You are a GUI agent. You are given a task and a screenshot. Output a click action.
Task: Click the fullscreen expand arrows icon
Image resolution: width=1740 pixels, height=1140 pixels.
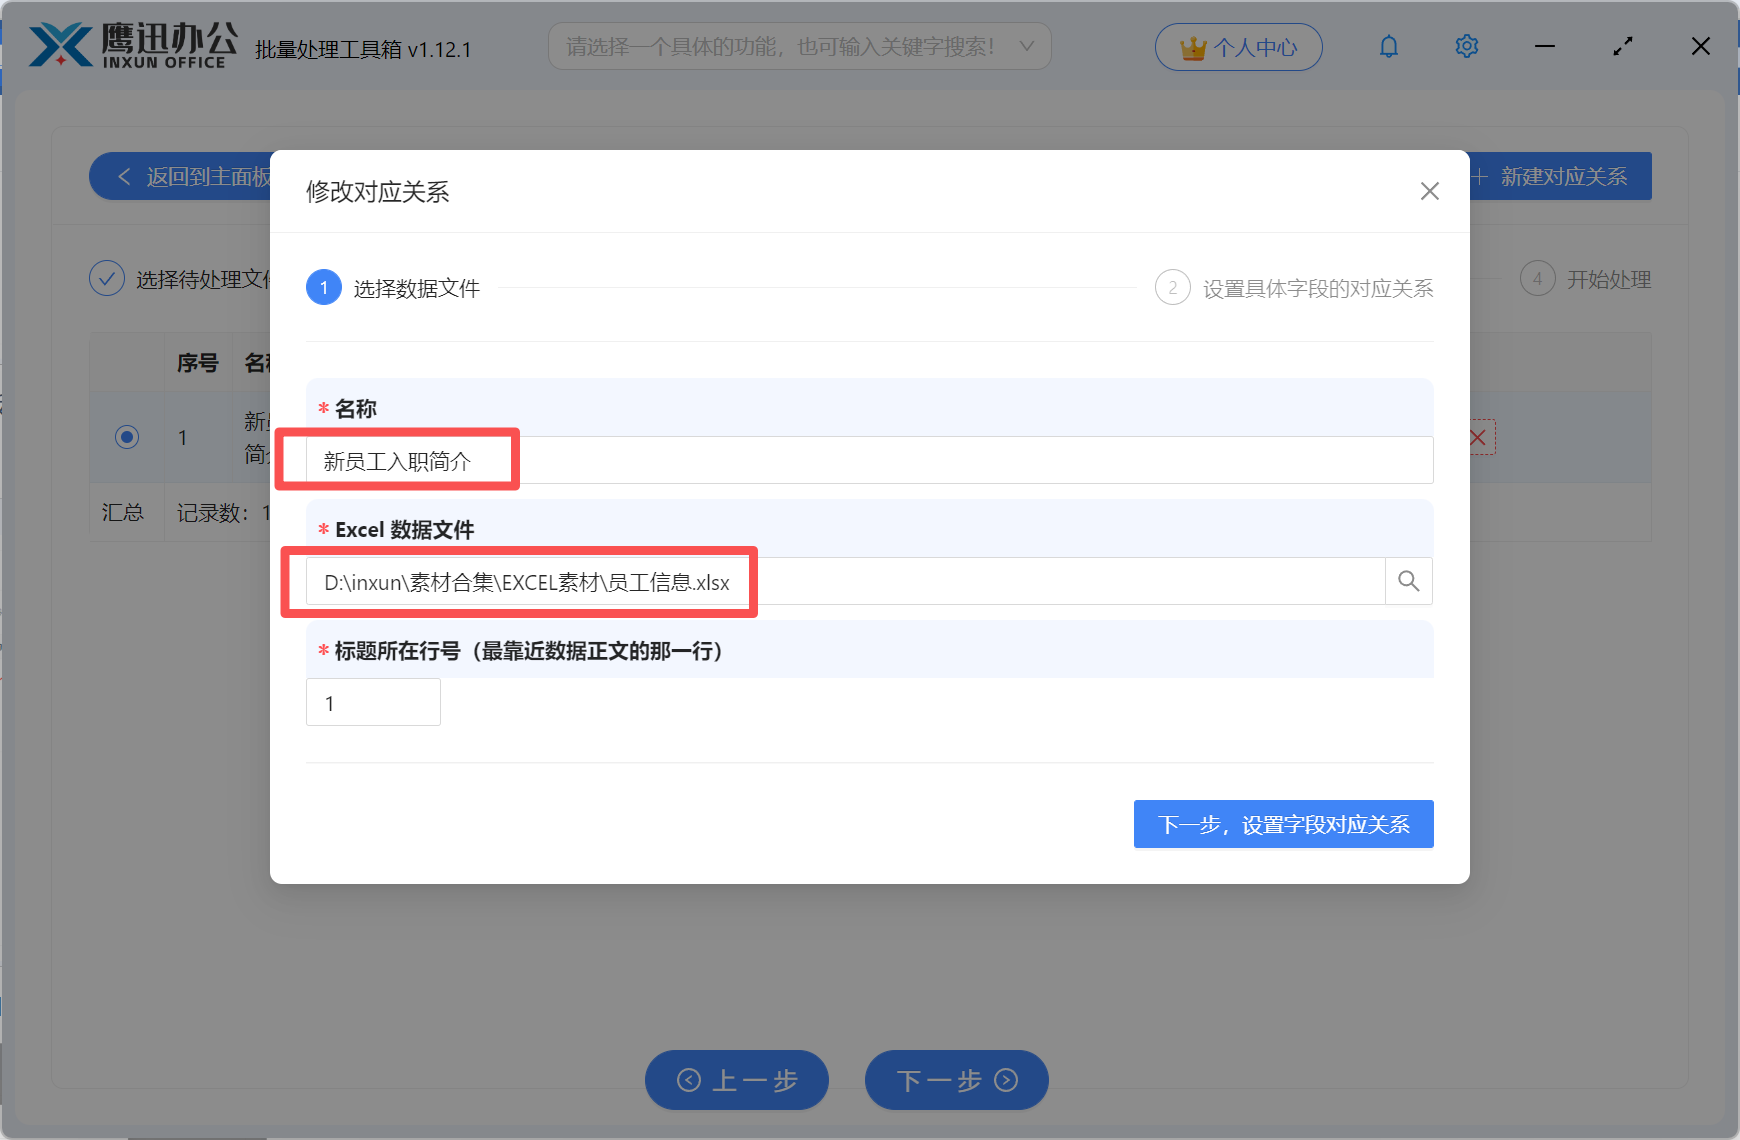(x=1622, y=46)
